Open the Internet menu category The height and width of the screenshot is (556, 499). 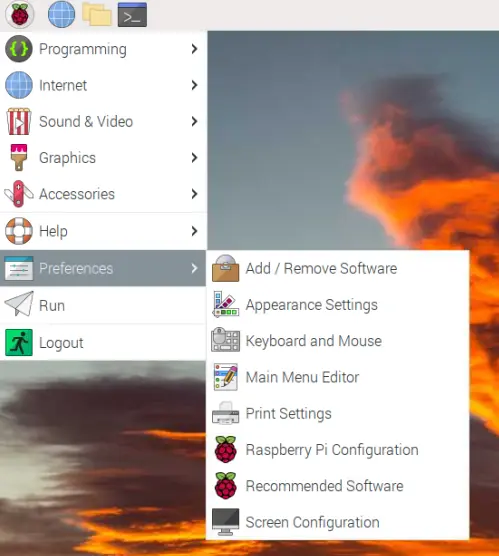103,85
